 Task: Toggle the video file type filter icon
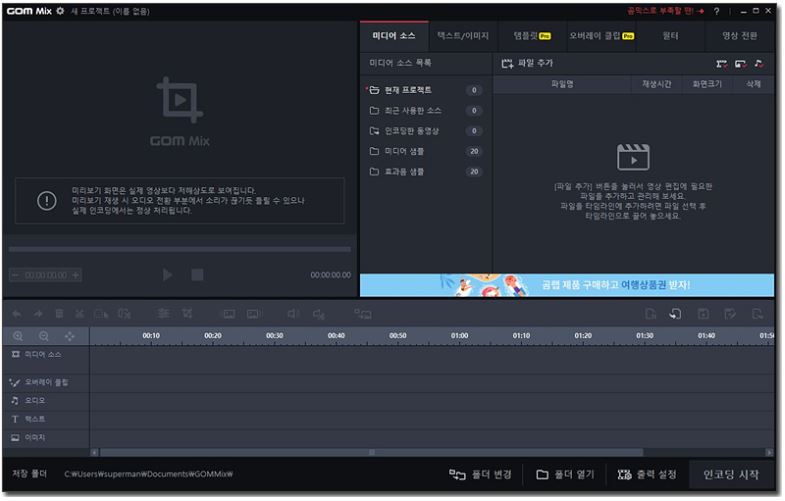coord(721,64)
